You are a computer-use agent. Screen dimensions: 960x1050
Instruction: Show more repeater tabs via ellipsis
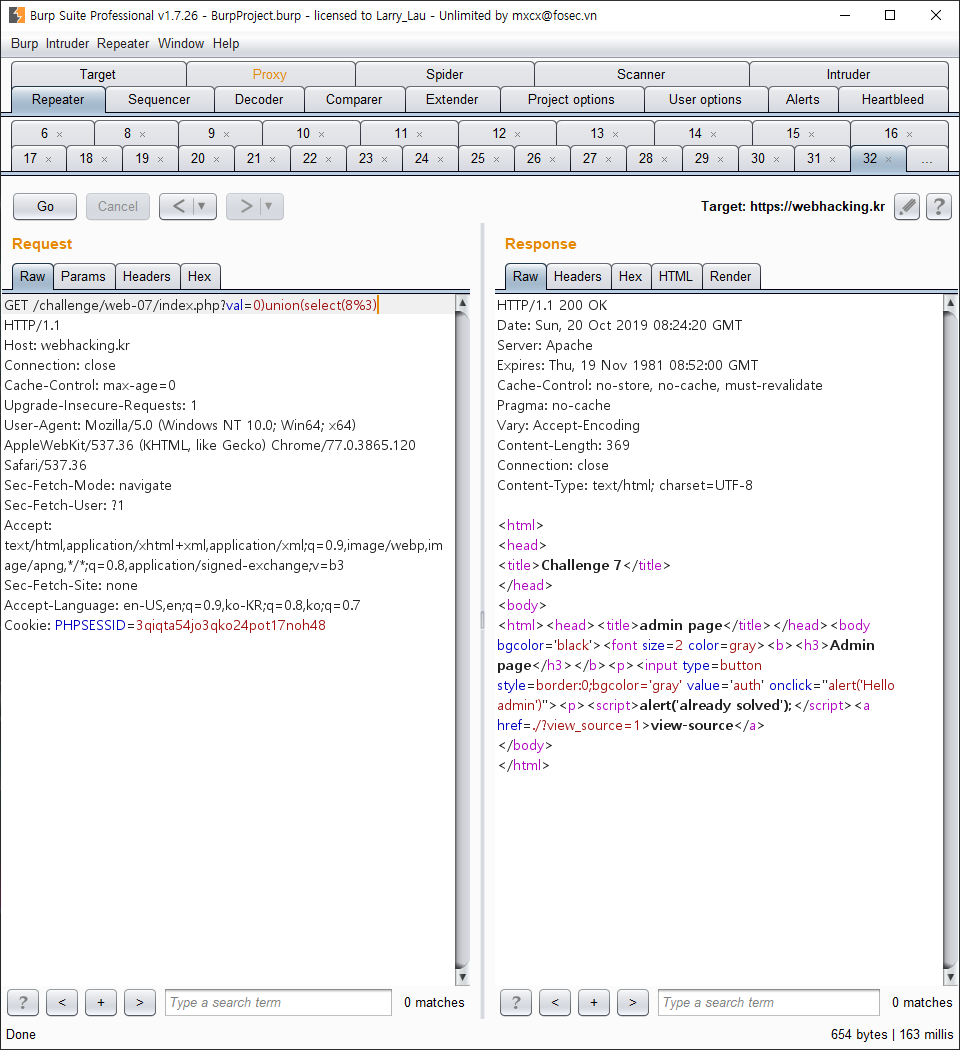(x=927, y=159)
